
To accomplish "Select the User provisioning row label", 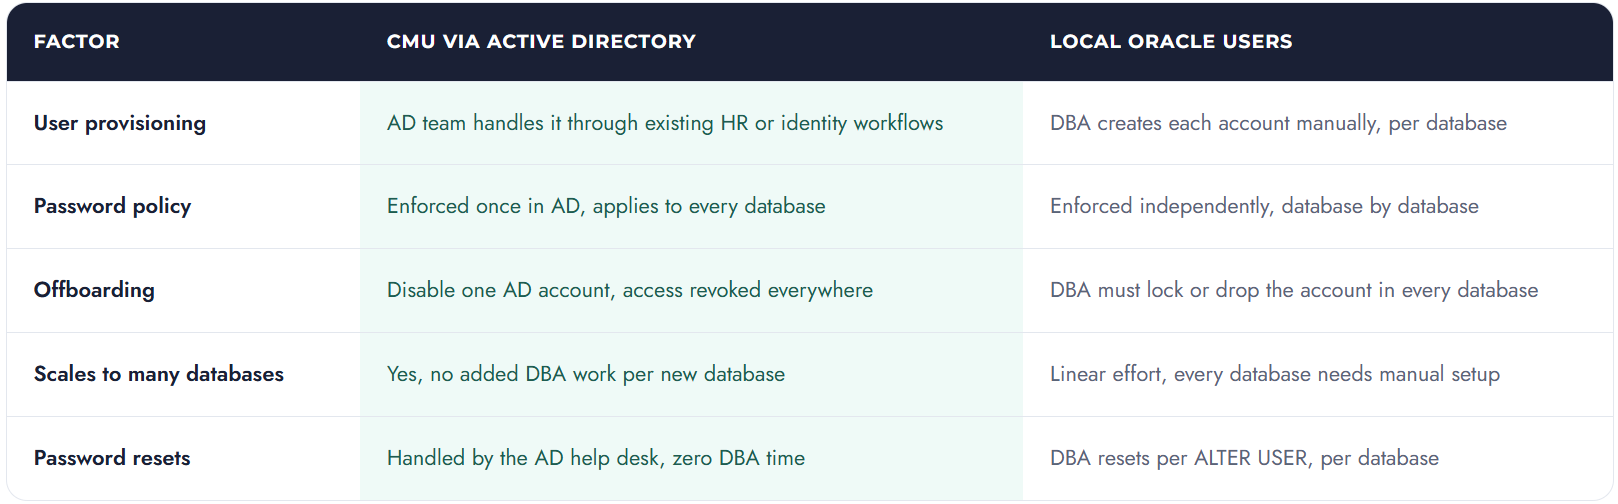I will point(120,123).
